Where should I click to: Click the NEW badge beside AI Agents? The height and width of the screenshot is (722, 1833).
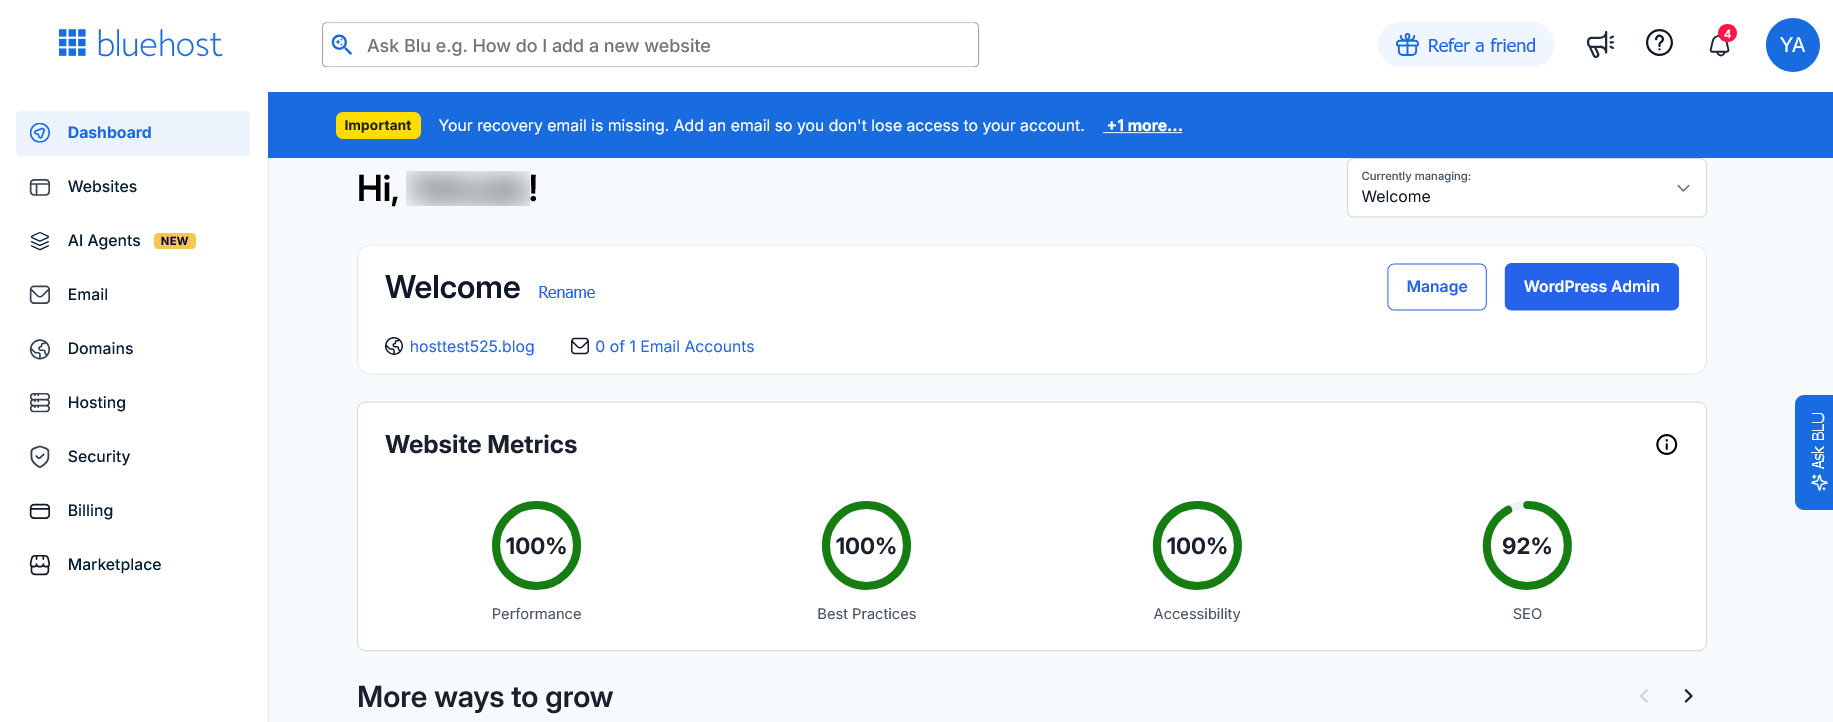tap(175, 241)
